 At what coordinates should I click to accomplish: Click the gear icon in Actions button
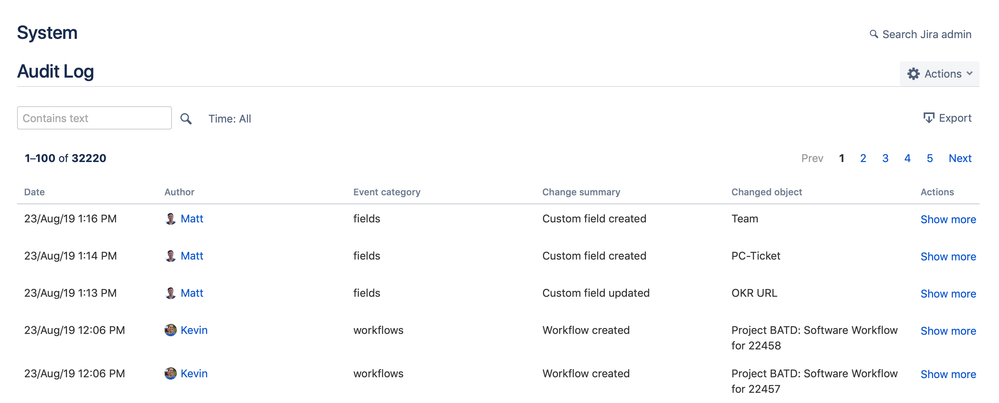[x=914, y=74]
